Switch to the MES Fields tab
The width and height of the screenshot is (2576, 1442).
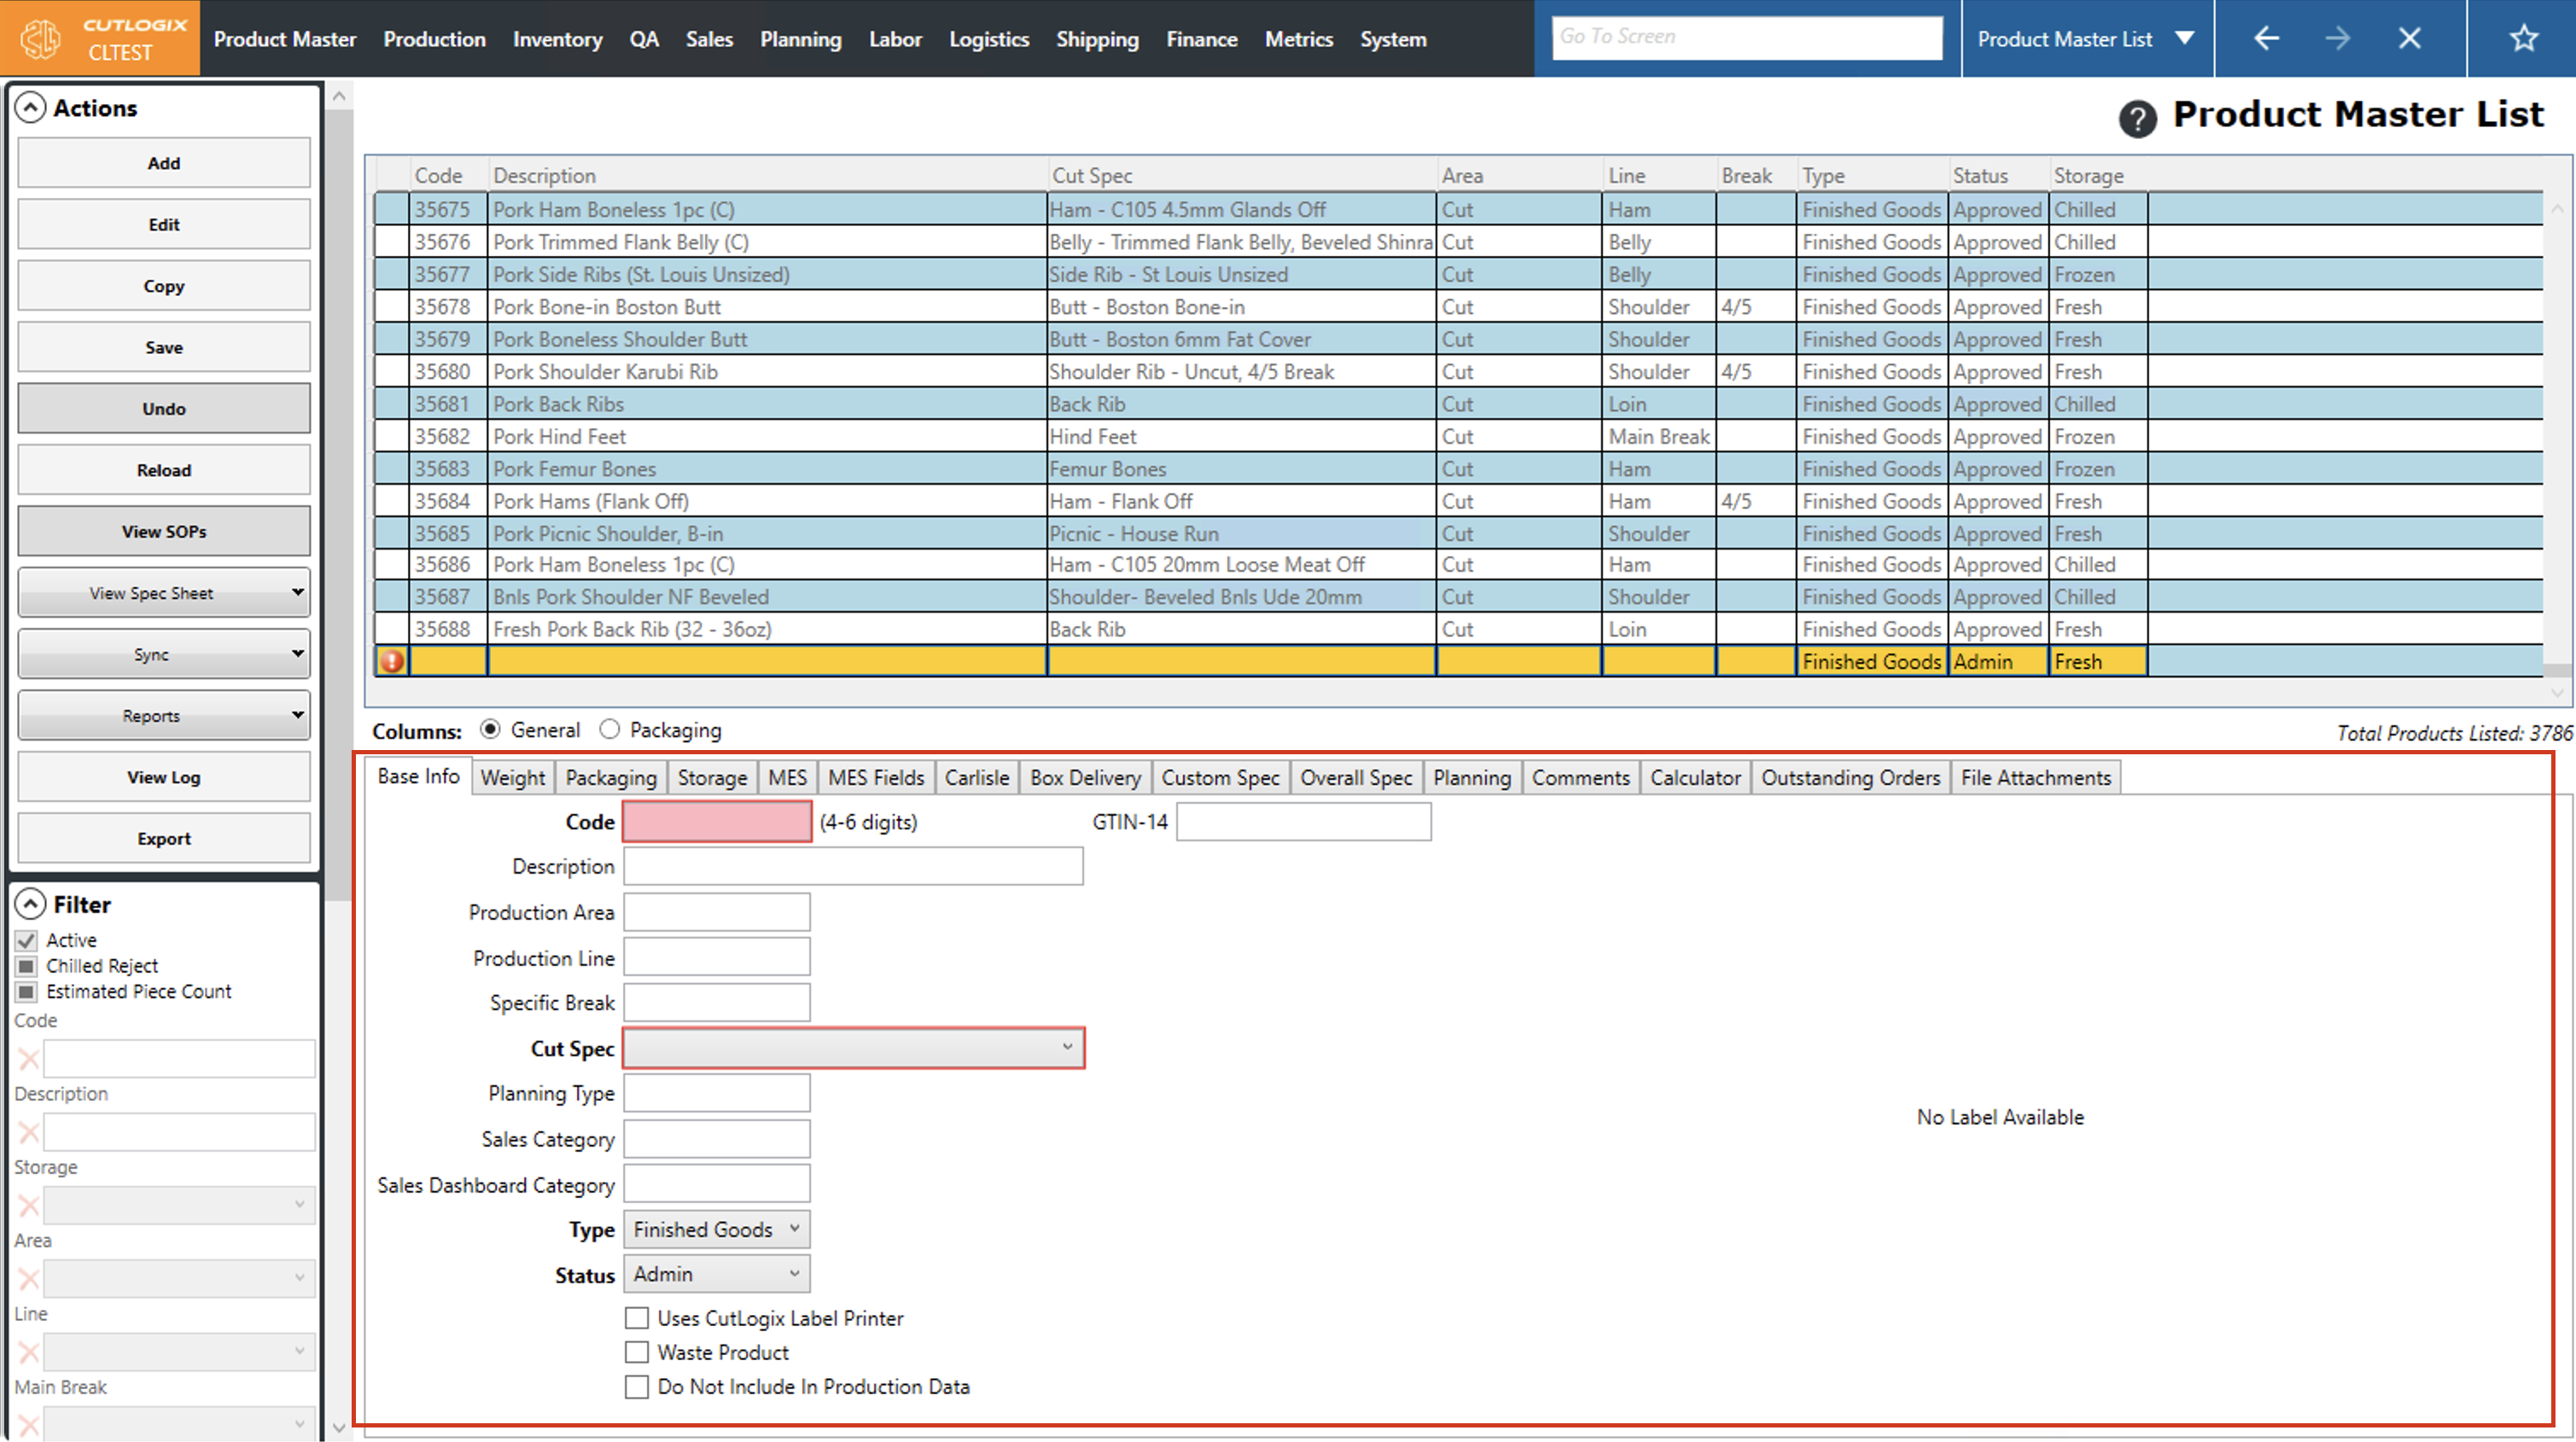tap(876, 777)
